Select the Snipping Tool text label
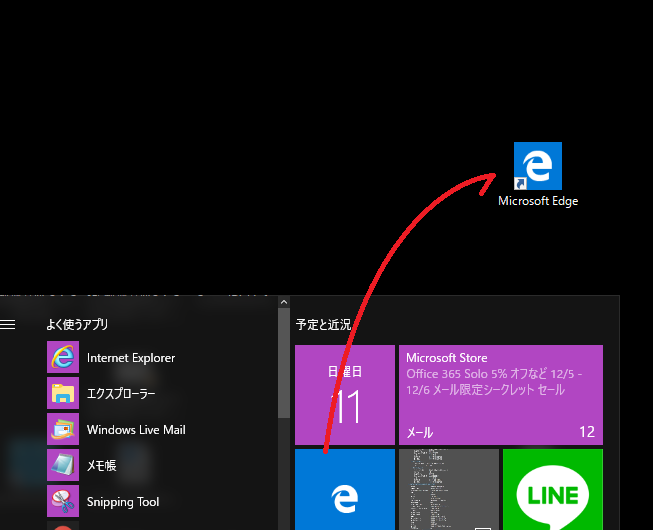This screenshot has width=653, height=530. click(x=123, y=502)
